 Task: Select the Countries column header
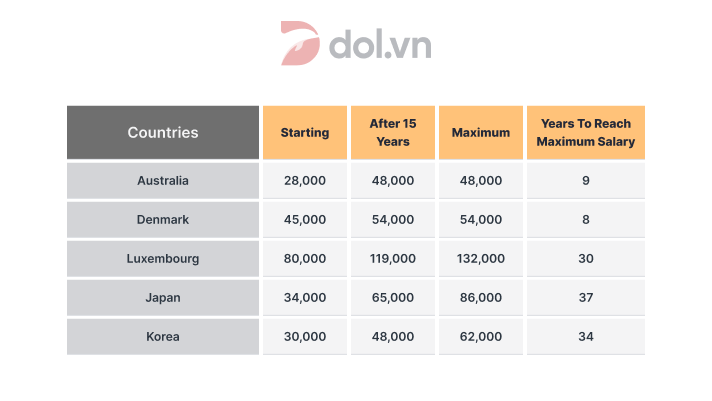coord(163,132)
